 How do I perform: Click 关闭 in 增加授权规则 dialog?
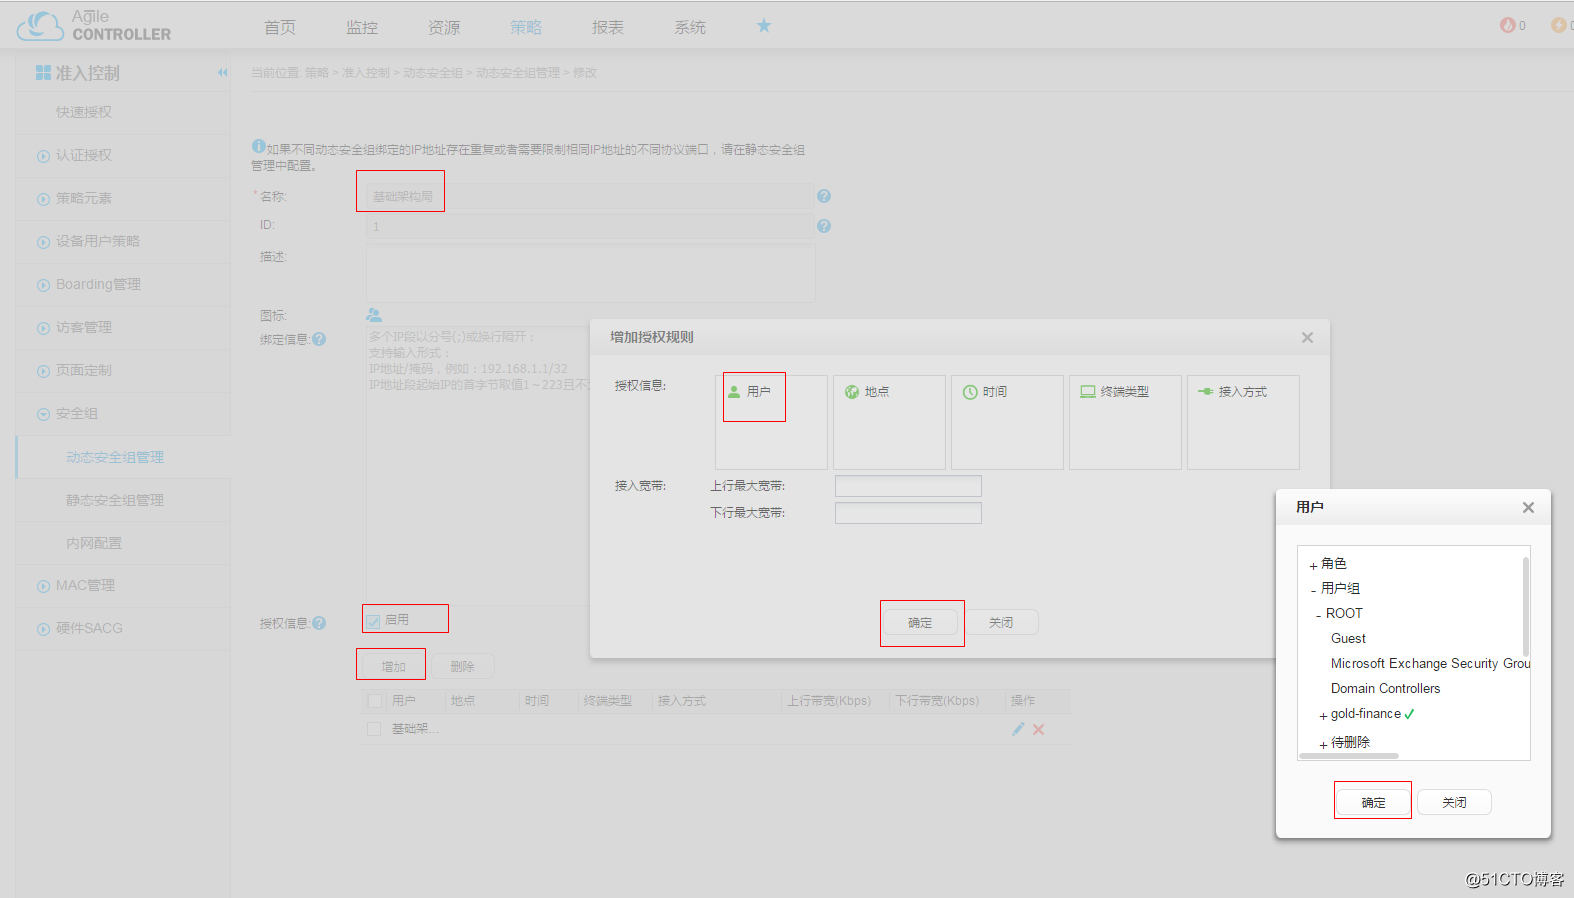pos(1001,622)
